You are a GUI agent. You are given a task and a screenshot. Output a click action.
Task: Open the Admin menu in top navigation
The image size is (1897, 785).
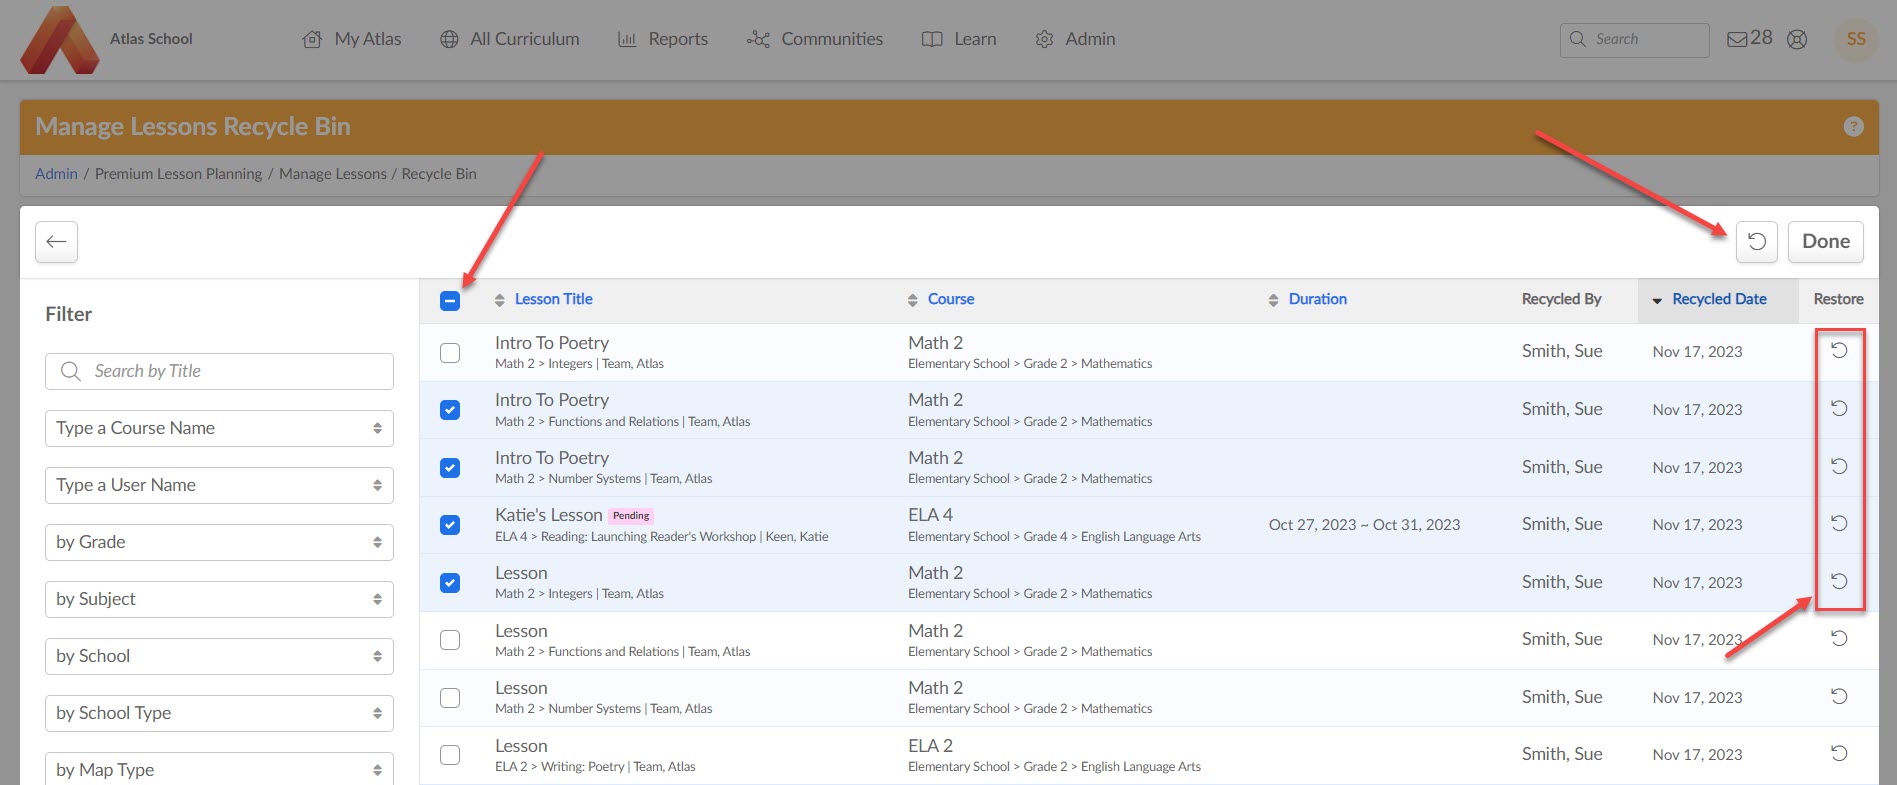(1075, 39)
